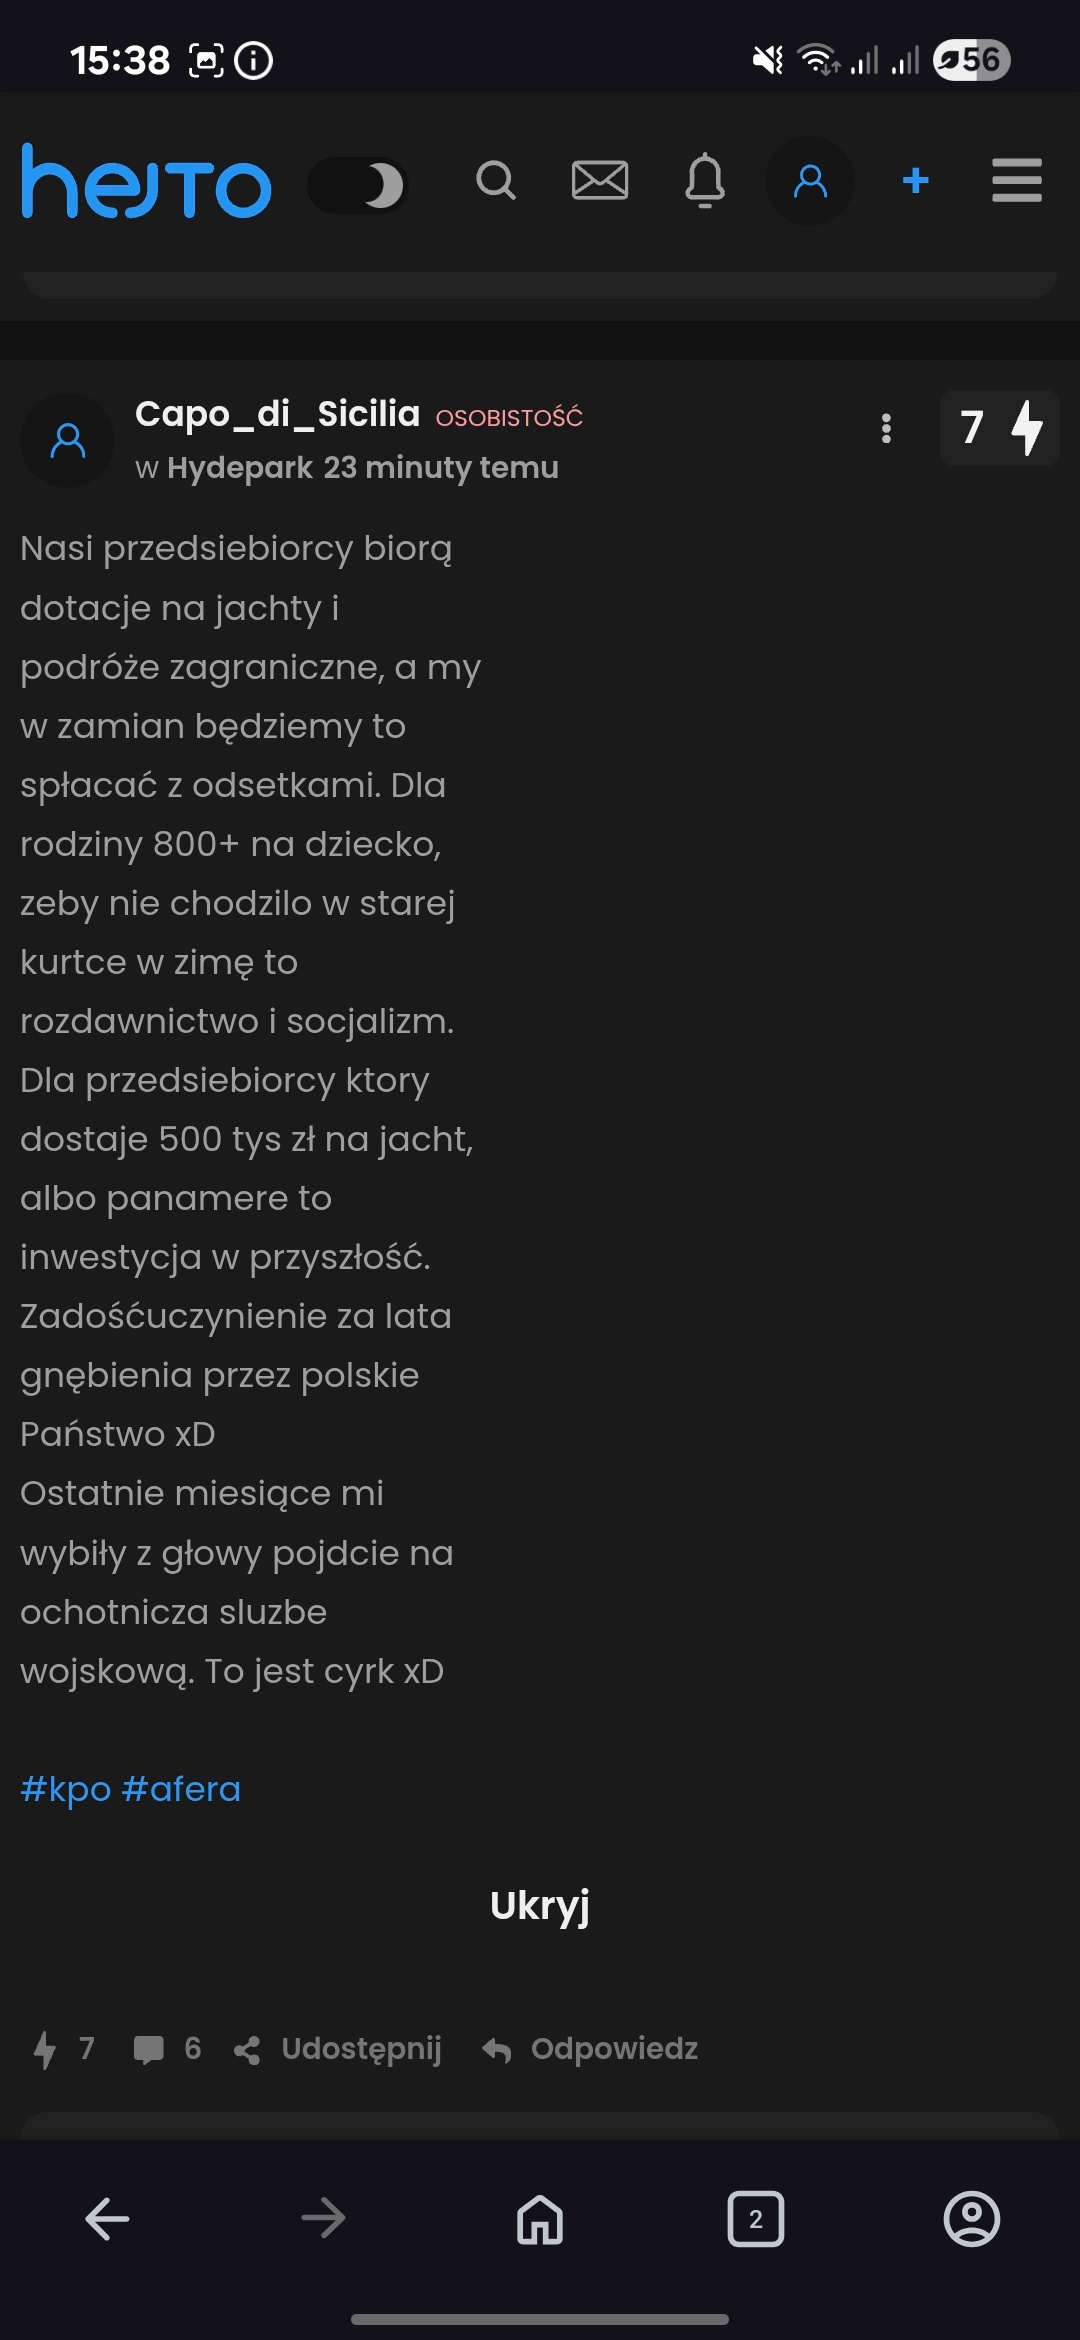Create new post with plus icon

915,181
